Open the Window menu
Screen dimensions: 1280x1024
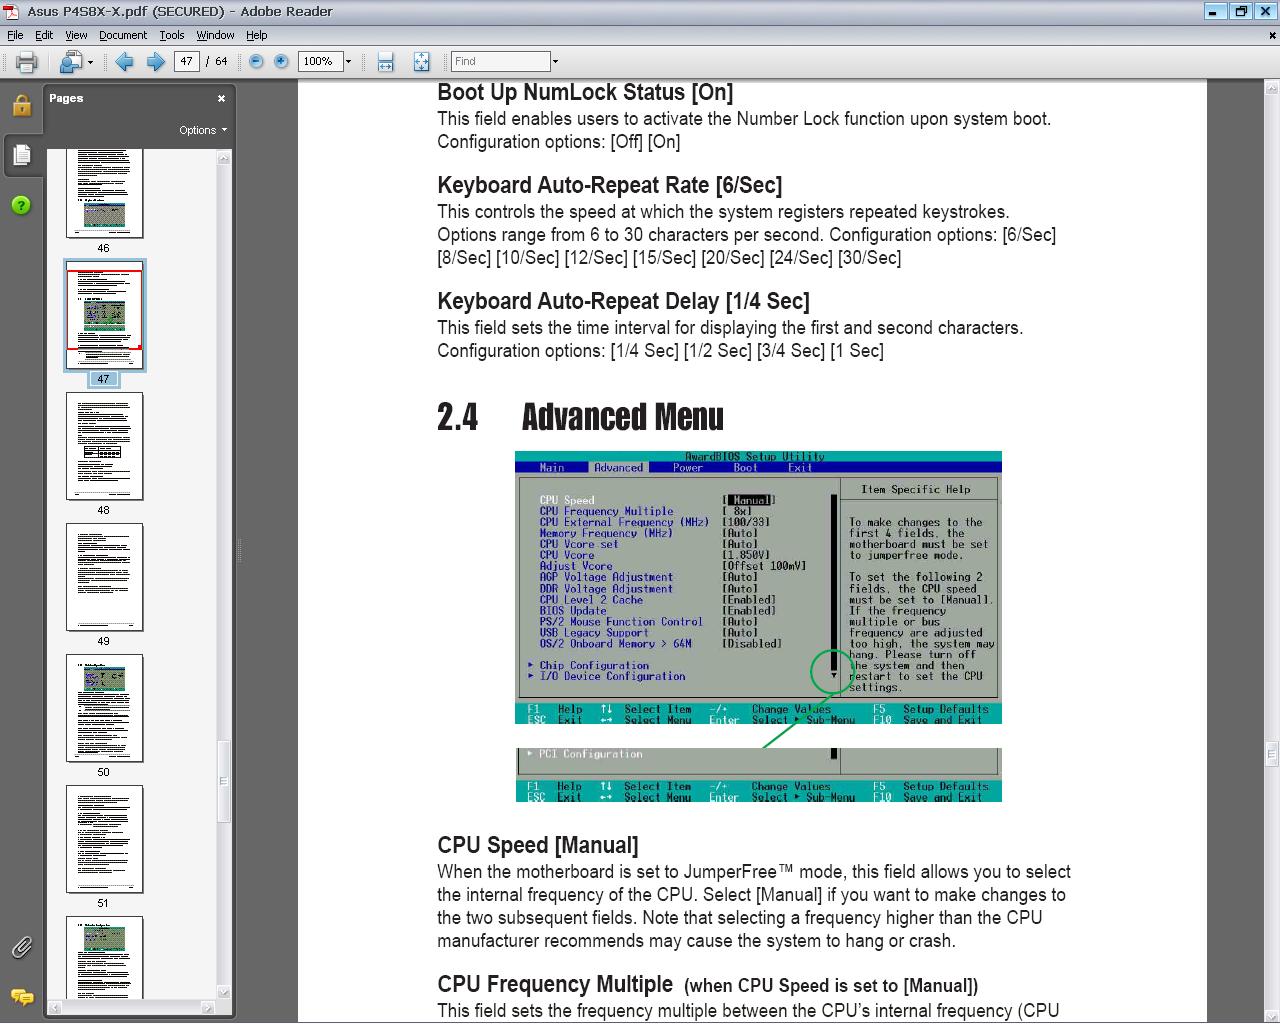[215, 35]
